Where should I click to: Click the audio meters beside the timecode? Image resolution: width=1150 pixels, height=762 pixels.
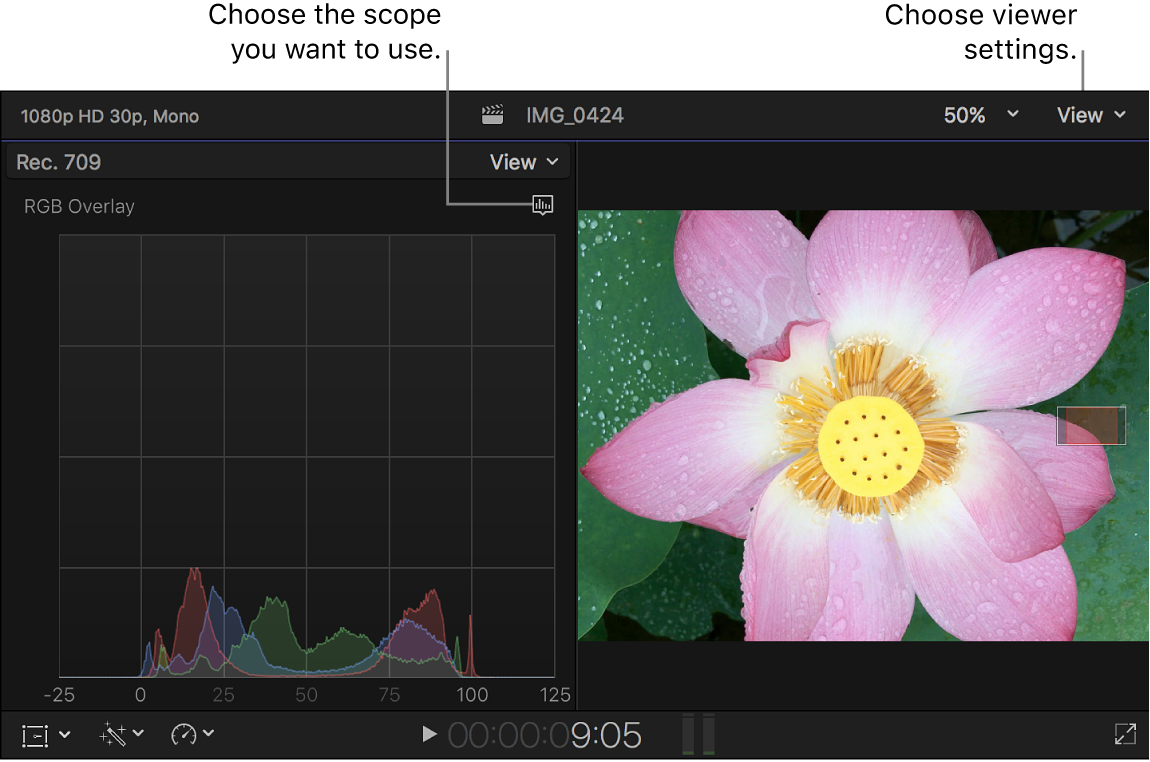point(700,734)
